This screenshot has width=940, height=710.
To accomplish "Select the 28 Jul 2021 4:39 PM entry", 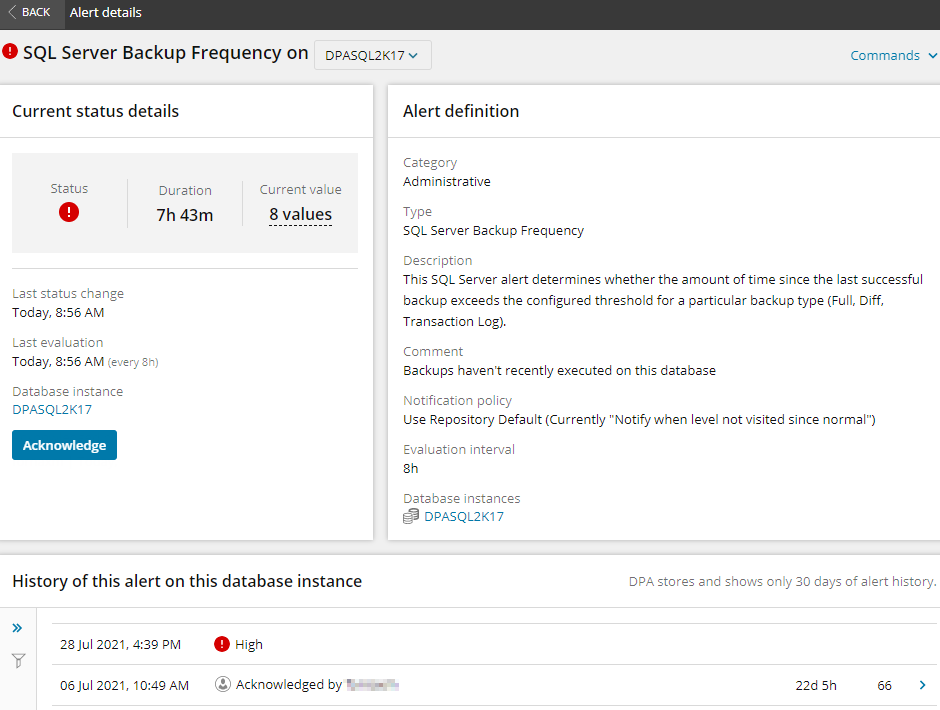I will point(120,645).
